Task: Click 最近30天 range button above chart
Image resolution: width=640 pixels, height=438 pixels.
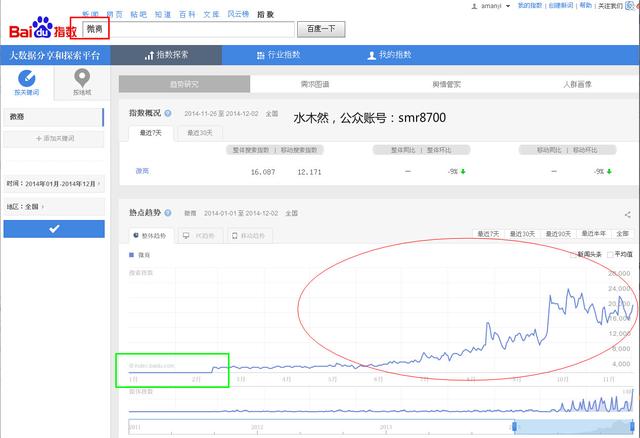Action: 522,234
